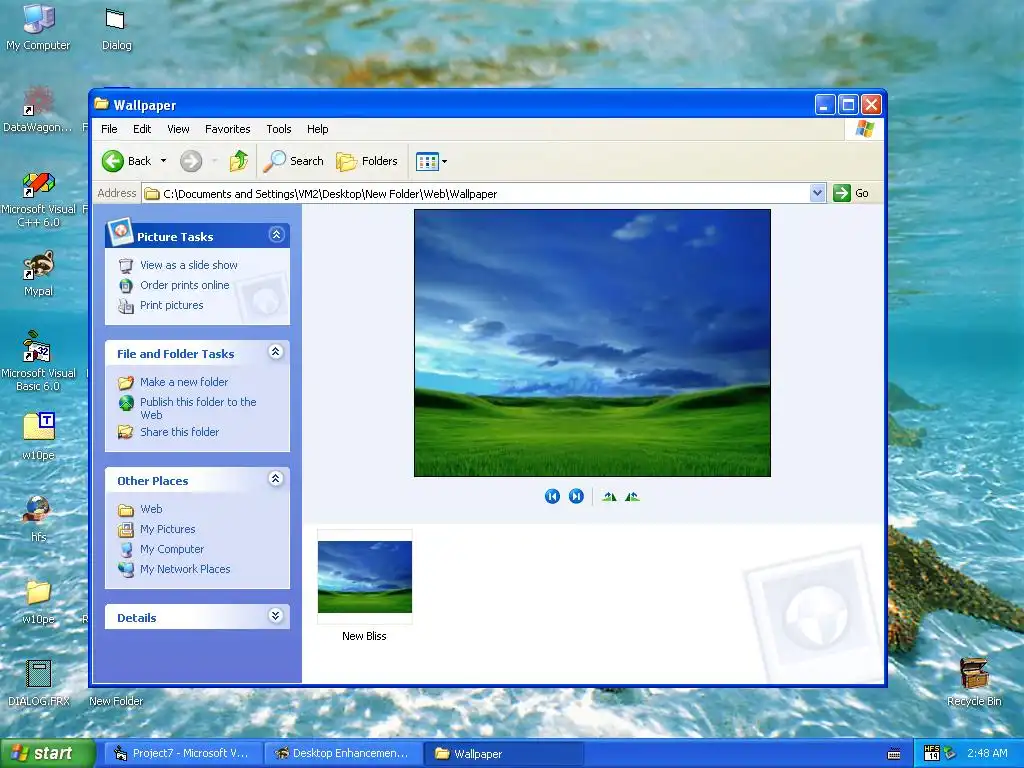The image size is (1024, 768).
Task: Expand the Details panel
Action: point(276,616)
